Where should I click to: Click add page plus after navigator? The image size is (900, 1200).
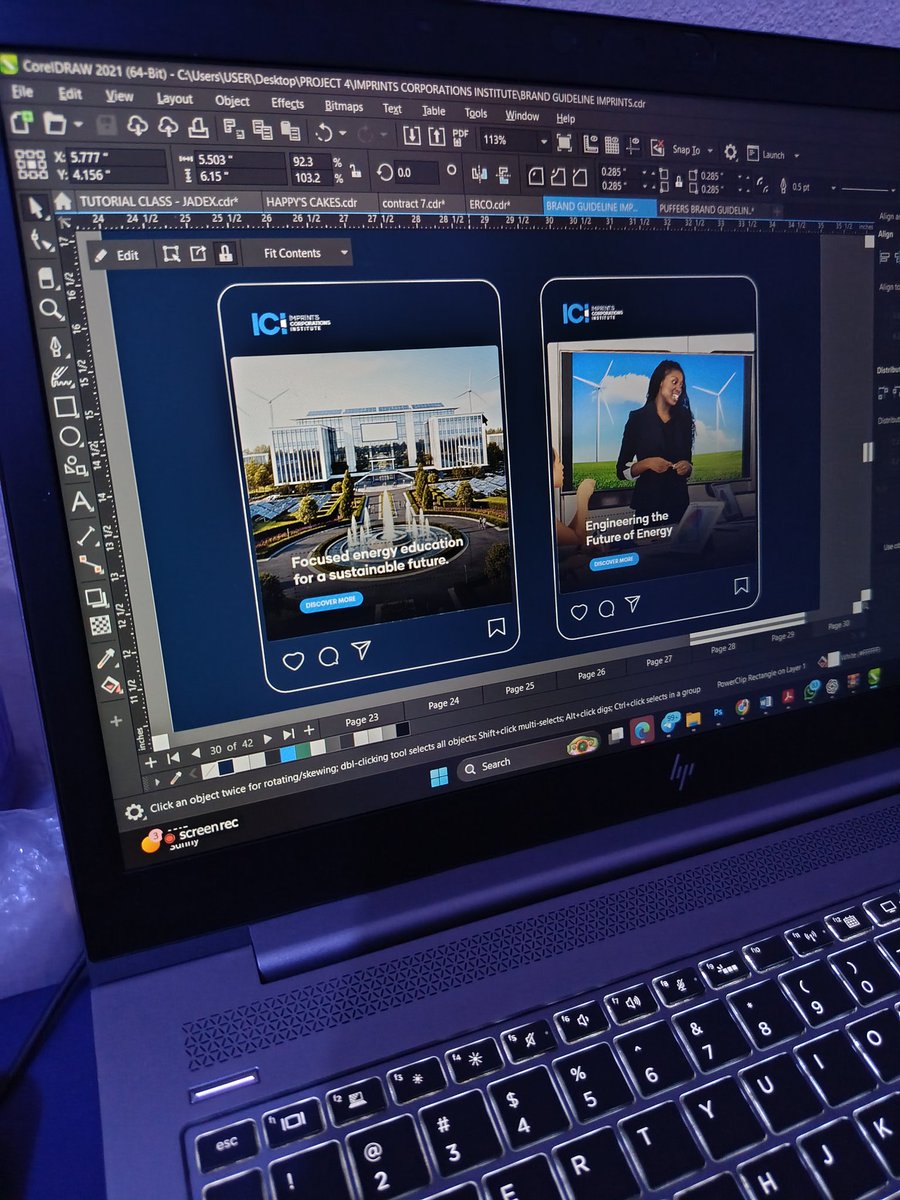click(310, 731)
